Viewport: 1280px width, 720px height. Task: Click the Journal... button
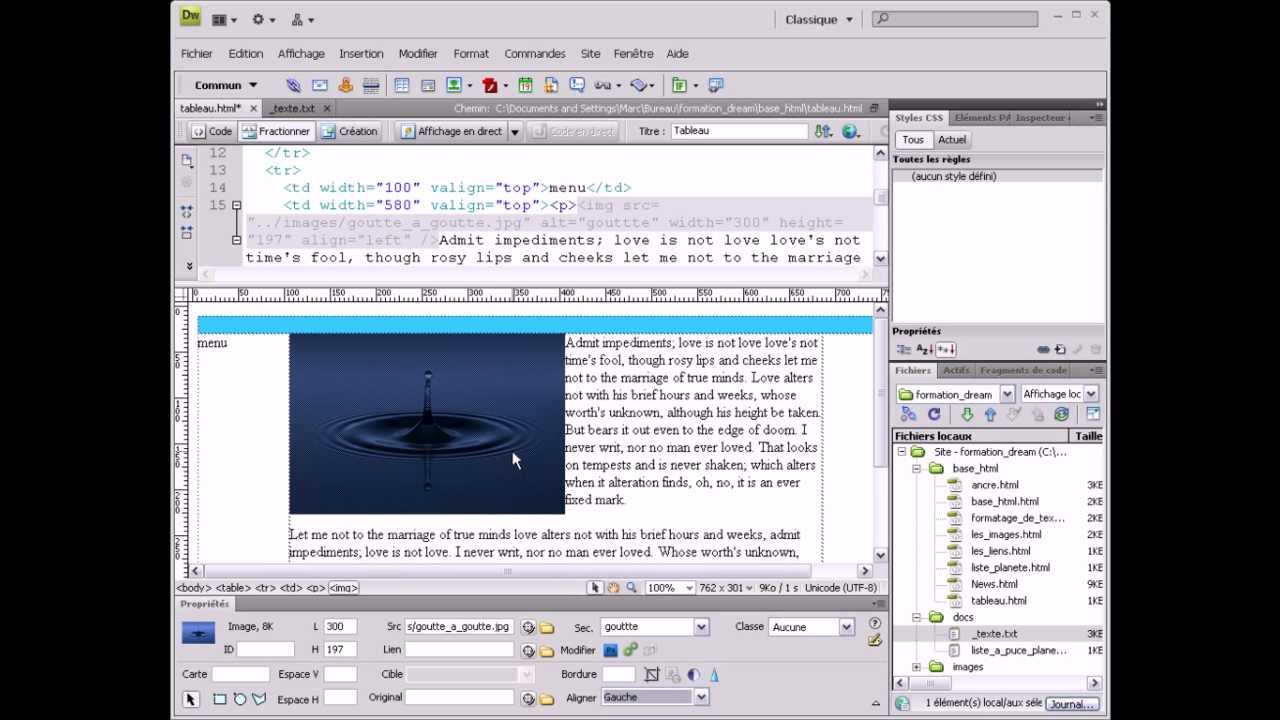tap(1071, 704)
